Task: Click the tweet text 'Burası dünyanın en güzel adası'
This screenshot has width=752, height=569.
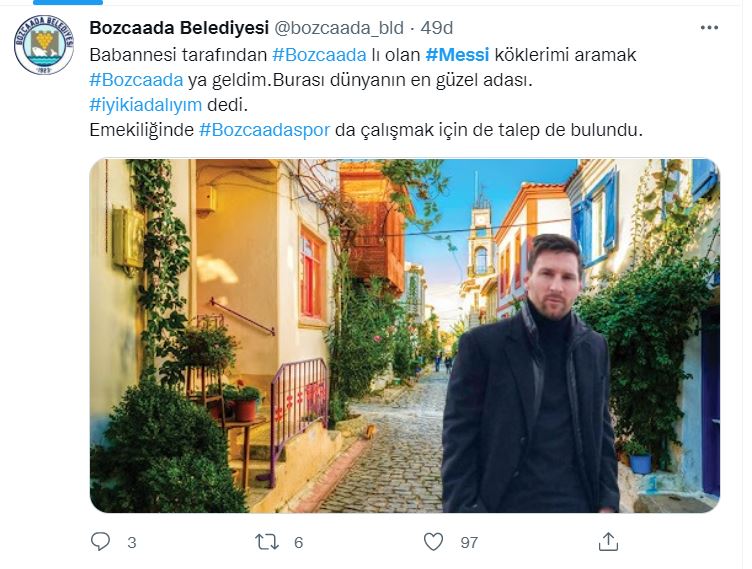Action: (402, 80)
